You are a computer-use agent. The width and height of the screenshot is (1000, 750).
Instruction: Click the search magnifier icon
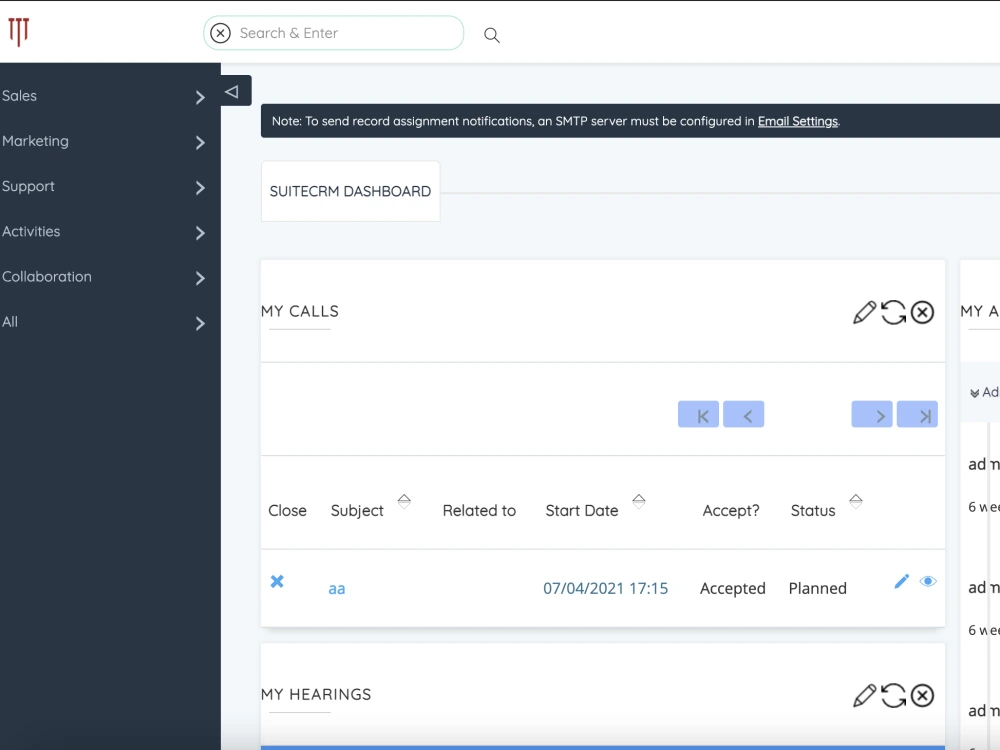491,34
